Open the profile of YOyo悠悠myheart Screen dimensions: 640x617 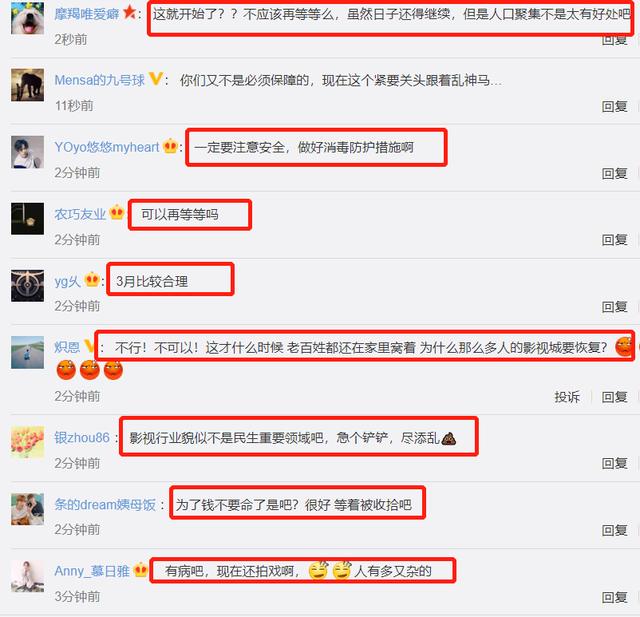pyautogui.click(x=107, y=147)
